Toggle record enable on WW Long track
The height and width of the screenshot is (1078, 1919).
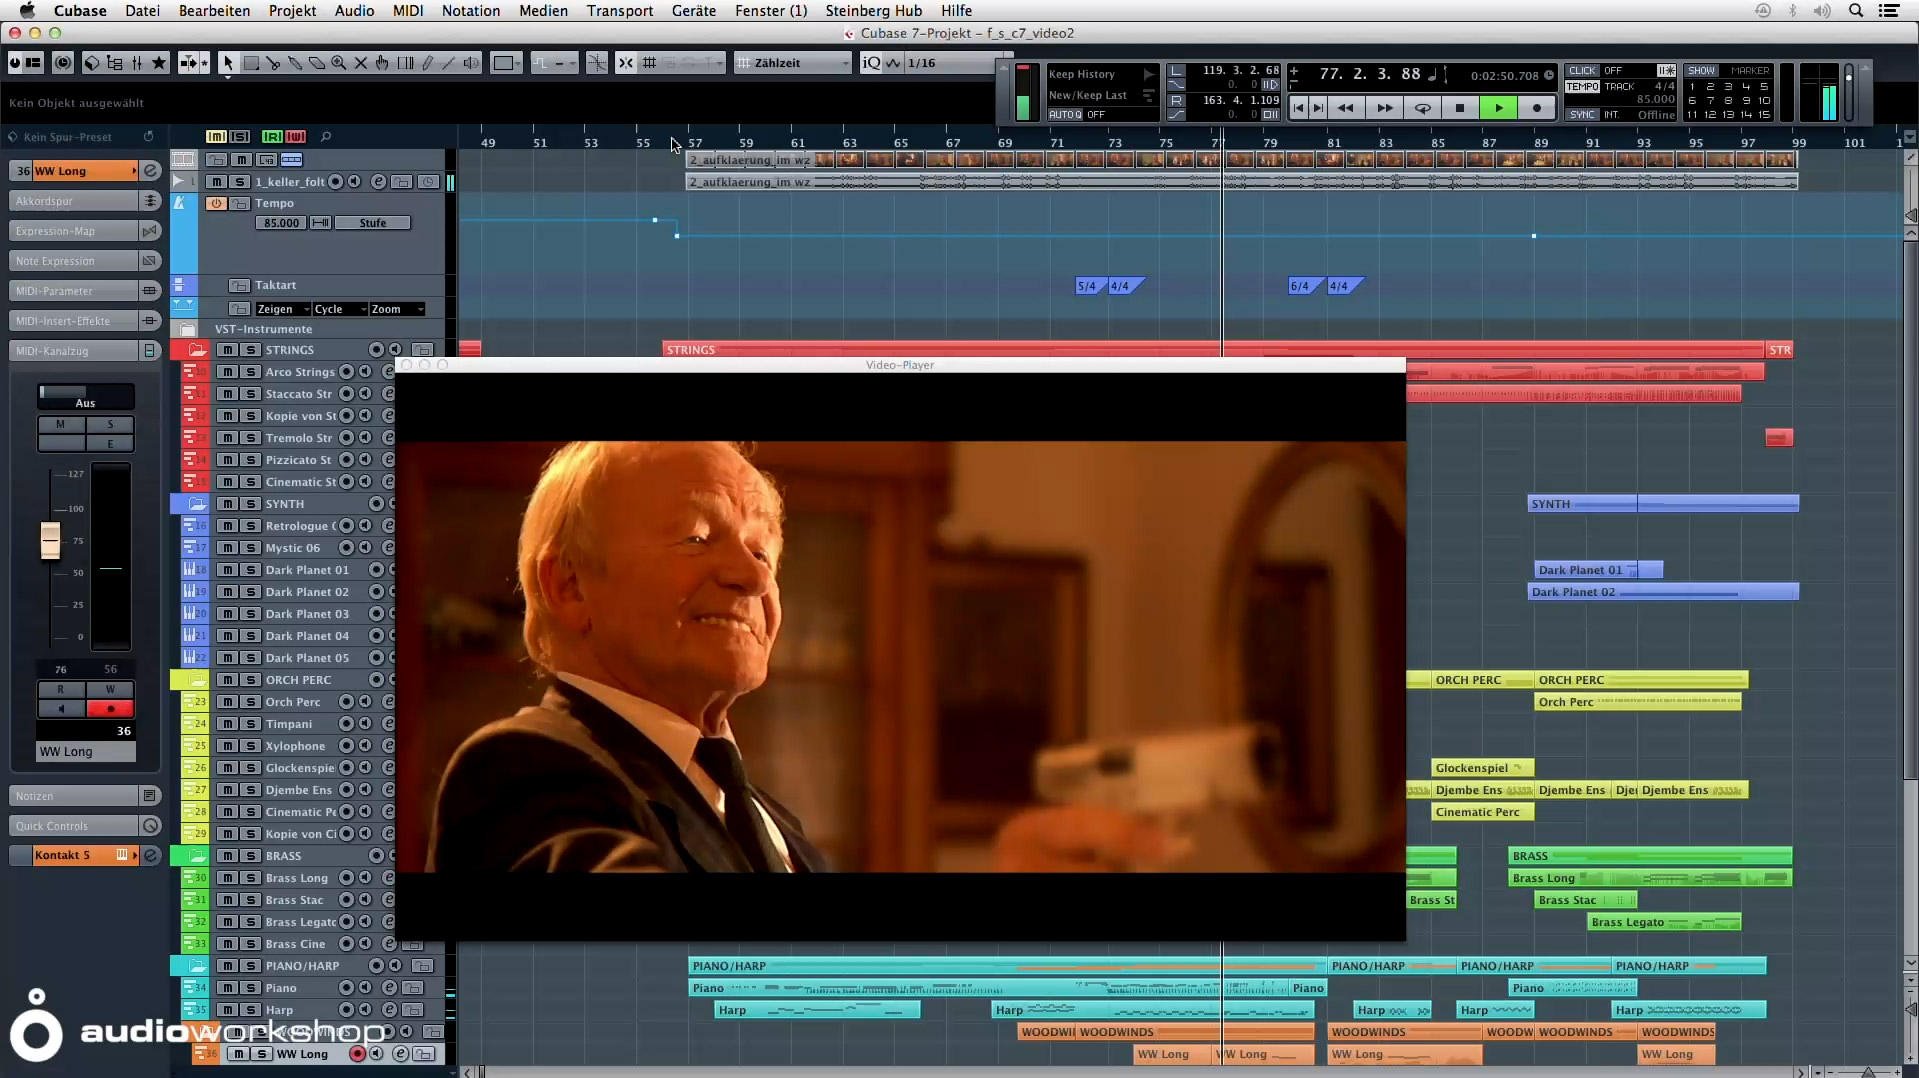(357, 1054)
